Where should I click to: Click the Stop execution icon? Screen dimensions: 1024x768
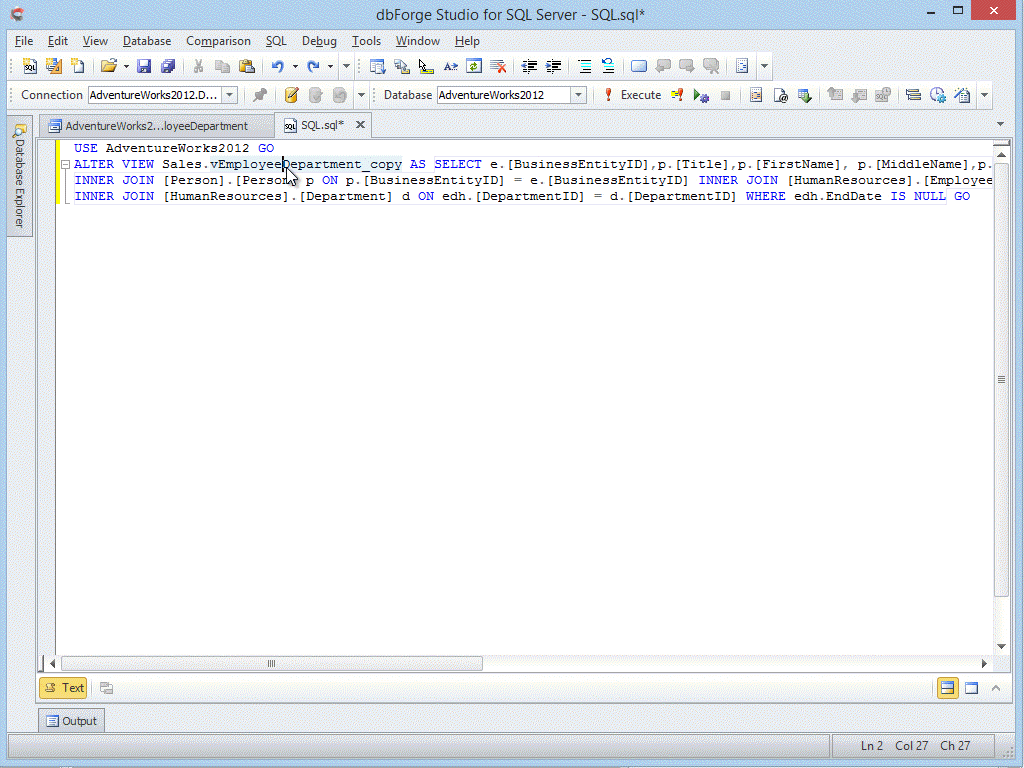[x=726, y=96]
